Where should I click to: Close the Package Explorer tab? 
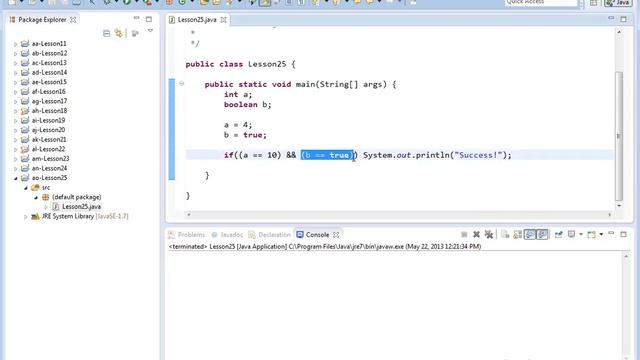point(73,20)
